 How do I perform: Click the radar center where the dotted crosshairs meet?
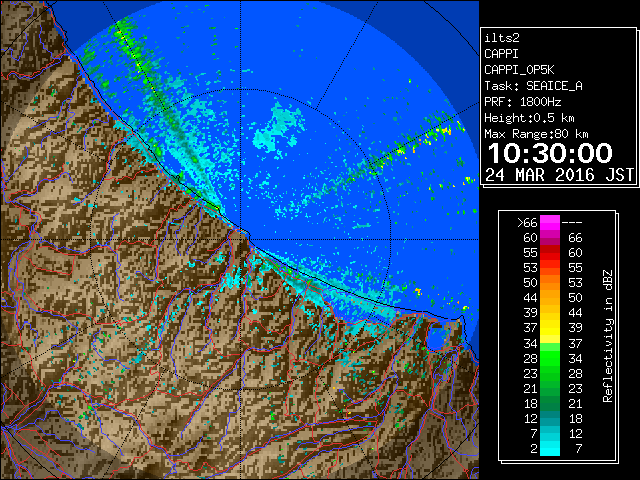240,240
